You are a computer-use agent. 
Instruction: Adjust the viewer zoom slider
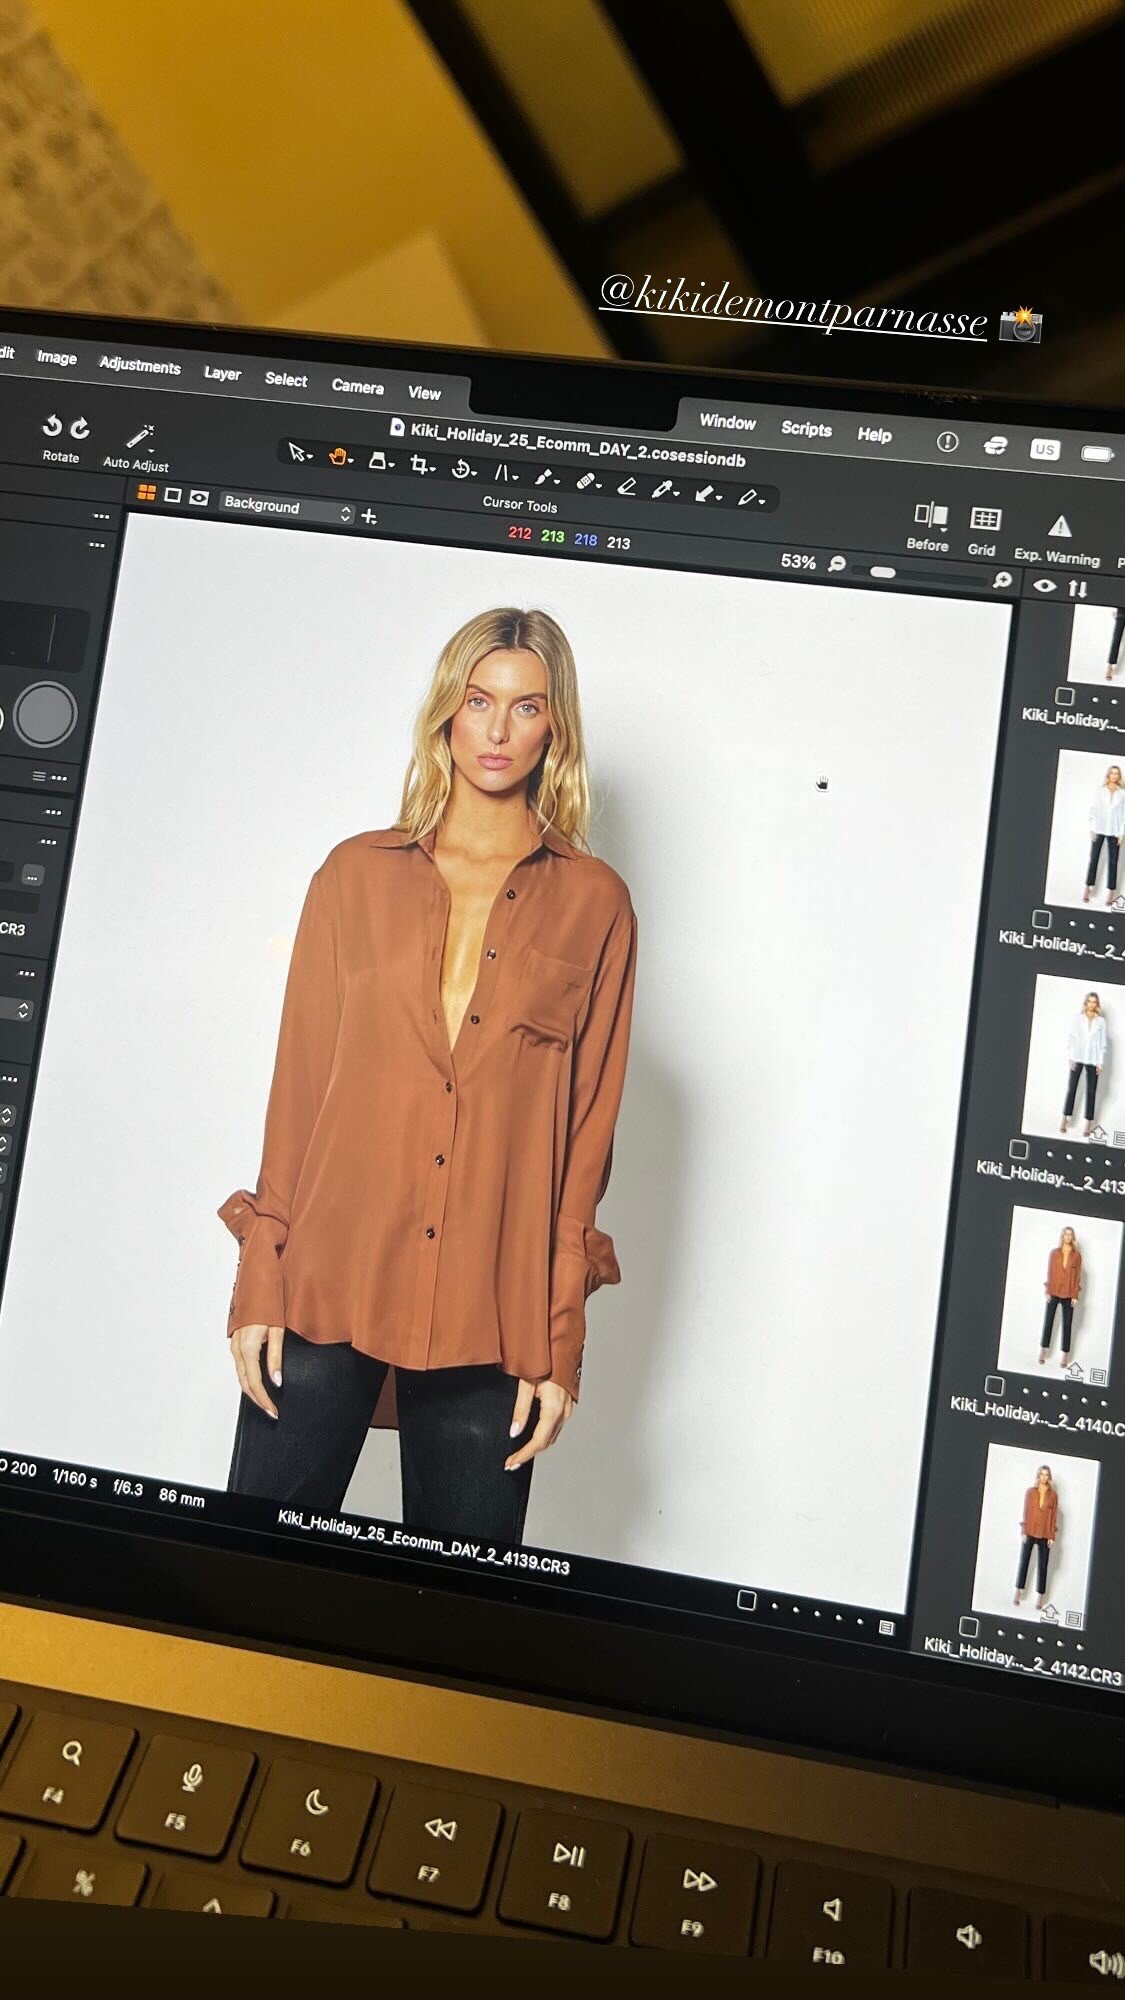tap(882, 572)
